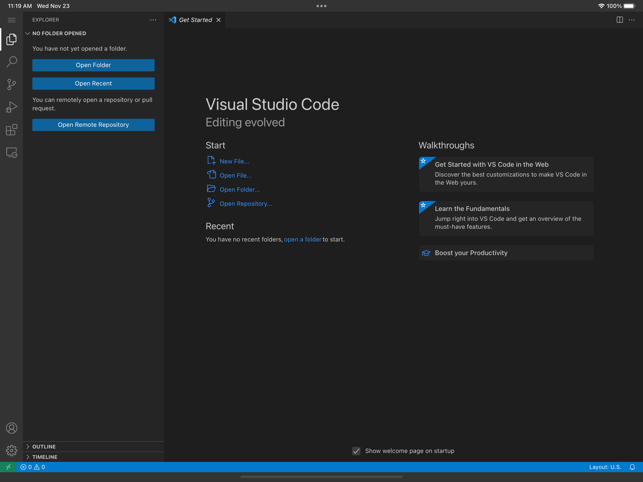
Task: Open Explorer views and more actions
Action: coord(153,20)
